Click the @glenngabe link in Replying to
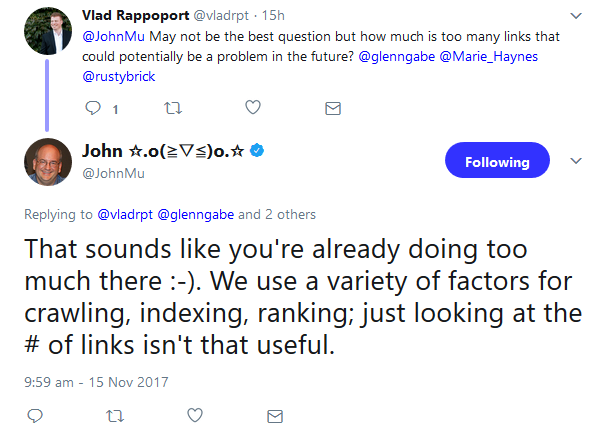This screenshot has width=615, height=436. [198, 214]
